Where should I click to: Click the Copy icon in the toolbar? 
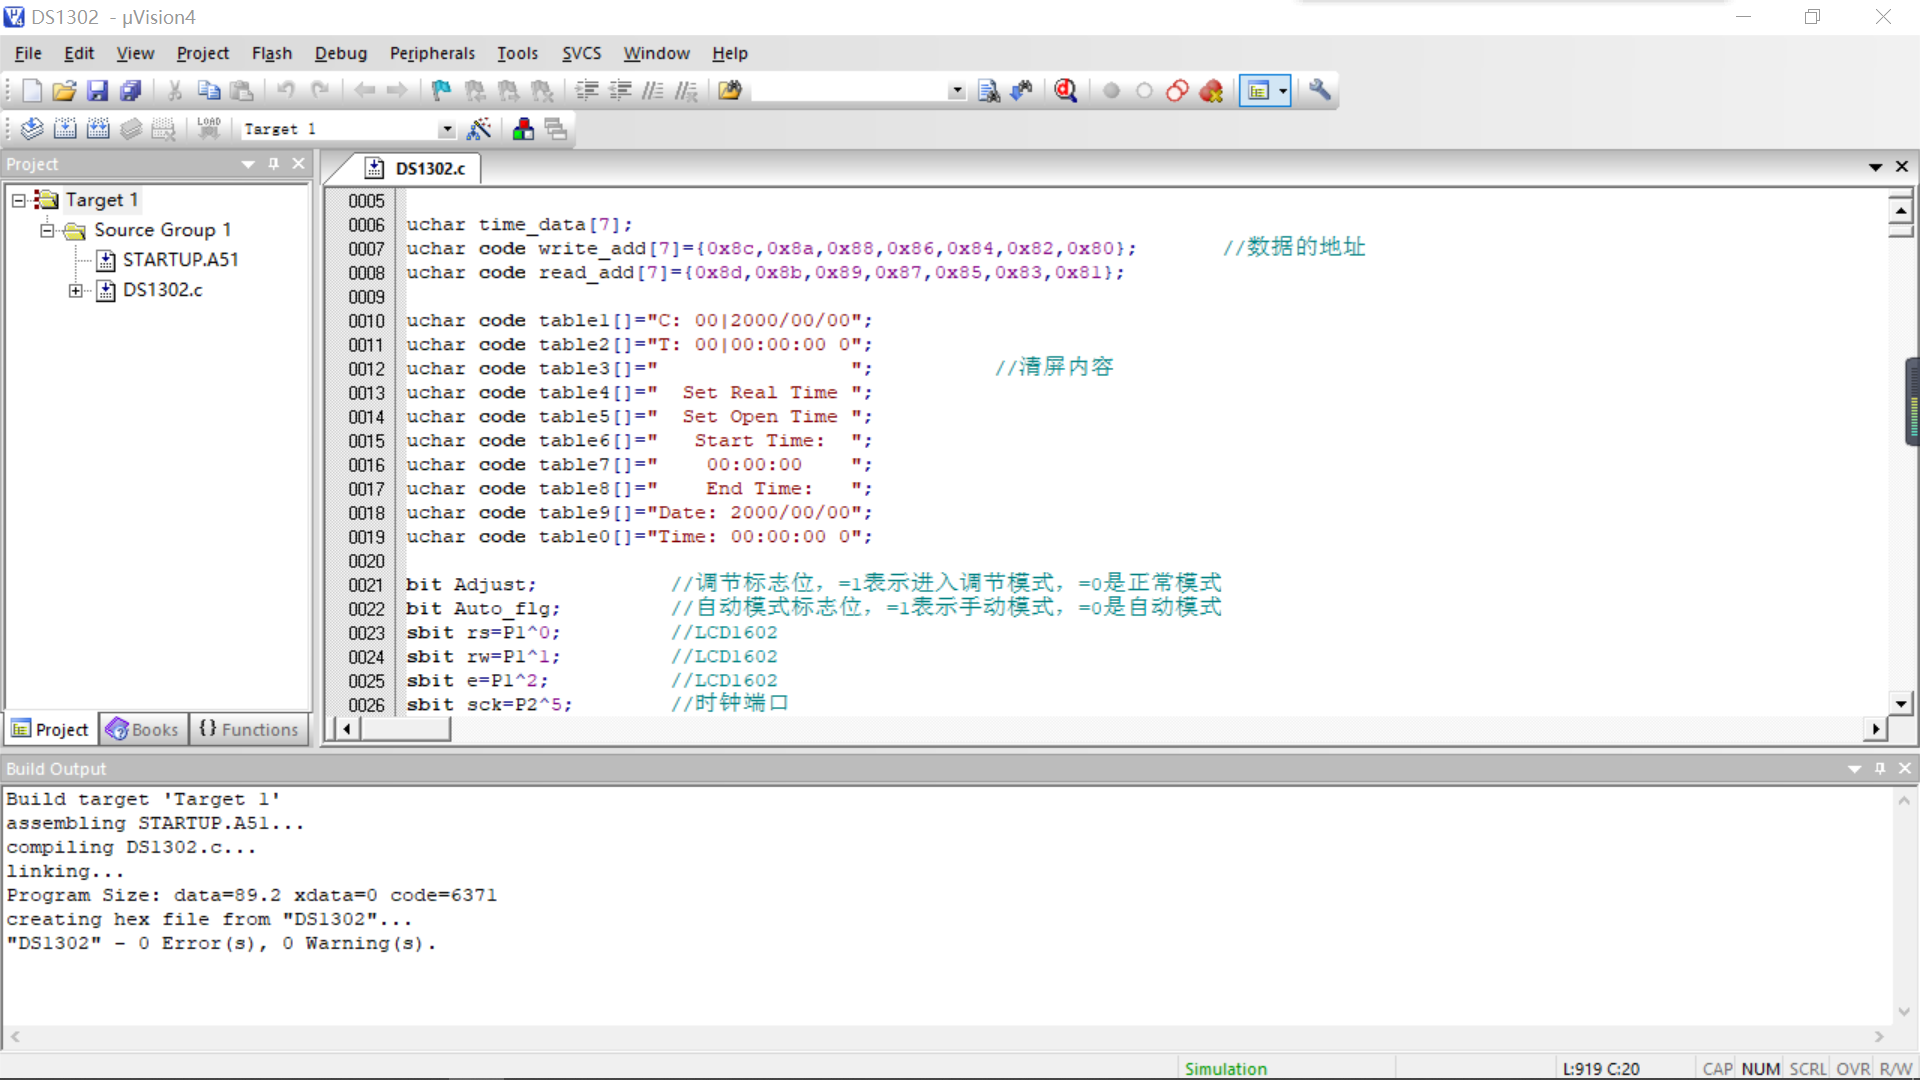pos(208,91)
